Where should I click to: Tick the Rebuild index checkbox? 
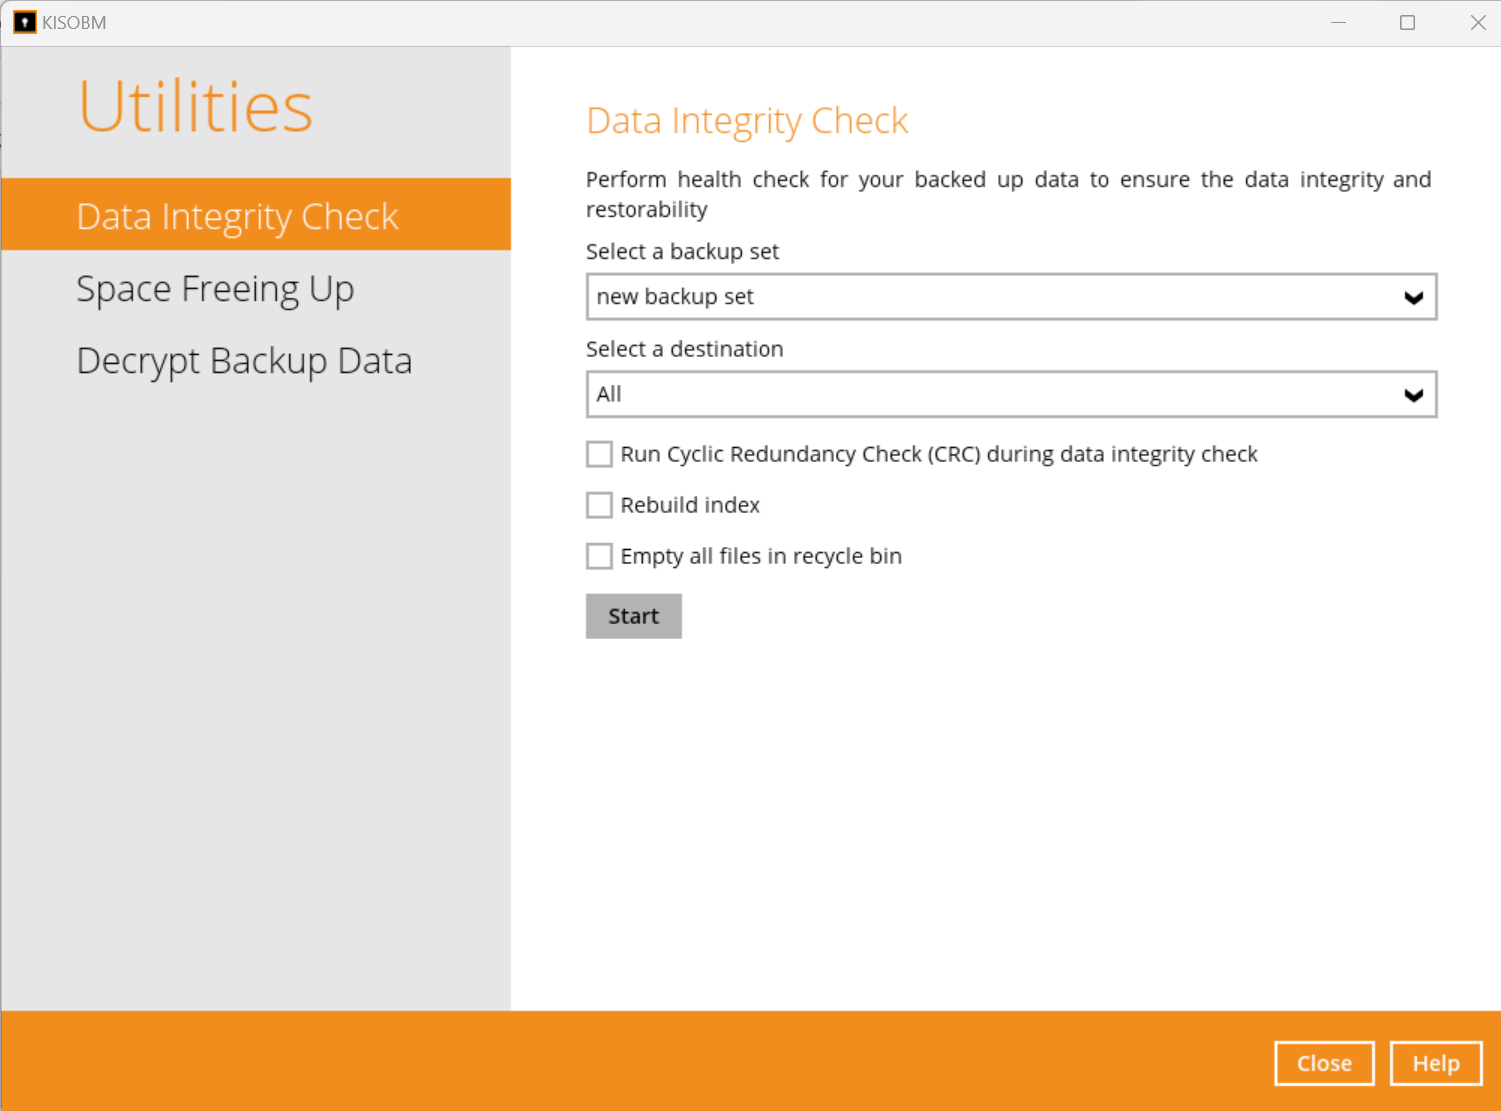pyautogui.click(x=599, y=505)
